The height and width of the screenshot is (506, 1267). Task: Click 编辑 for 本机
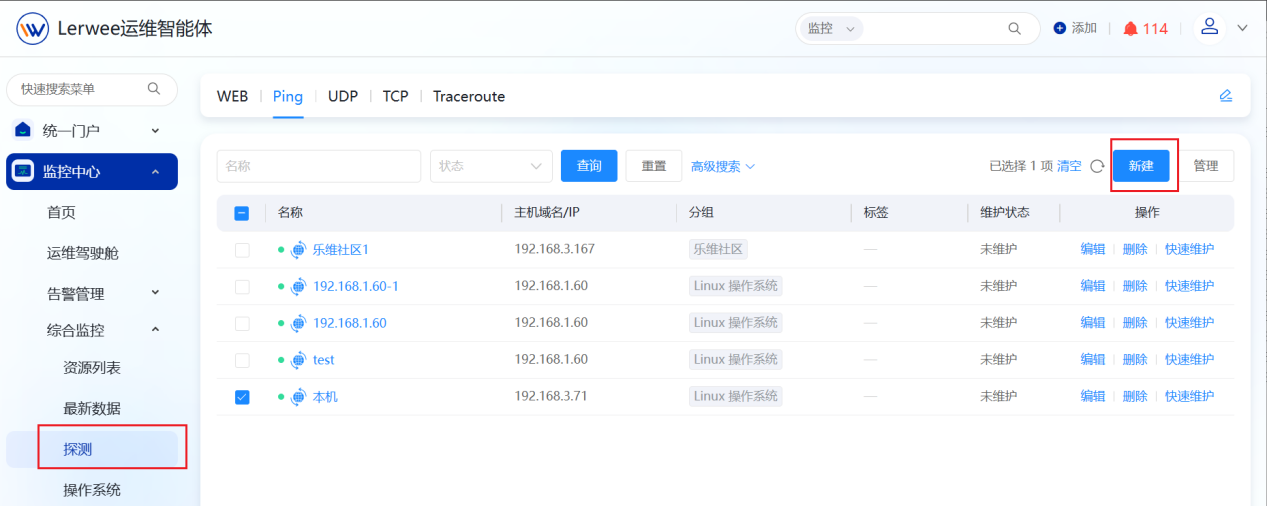1093,397
